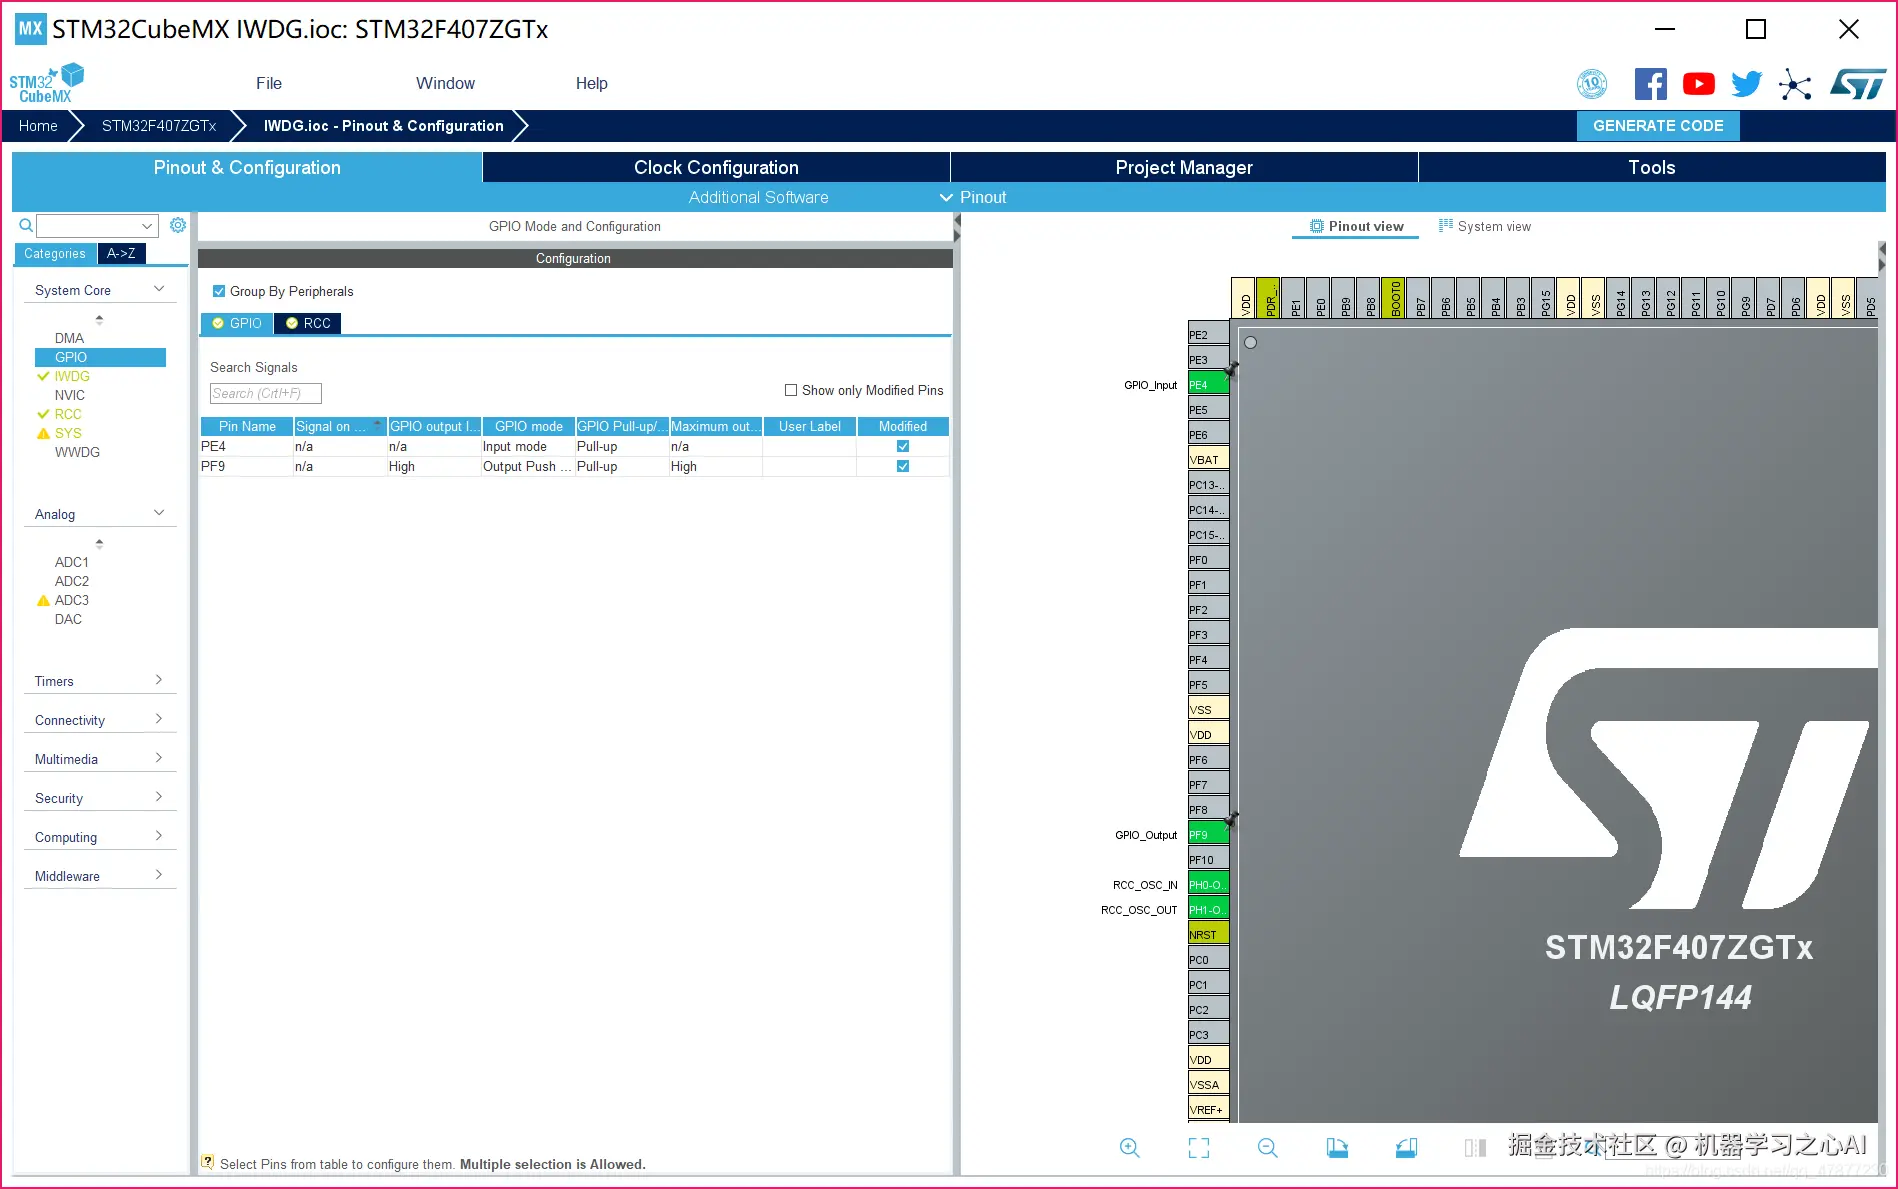Select the BOOT0 pin on the chip
The height and width of the screenshot is (1189, 1898).
1393,298
